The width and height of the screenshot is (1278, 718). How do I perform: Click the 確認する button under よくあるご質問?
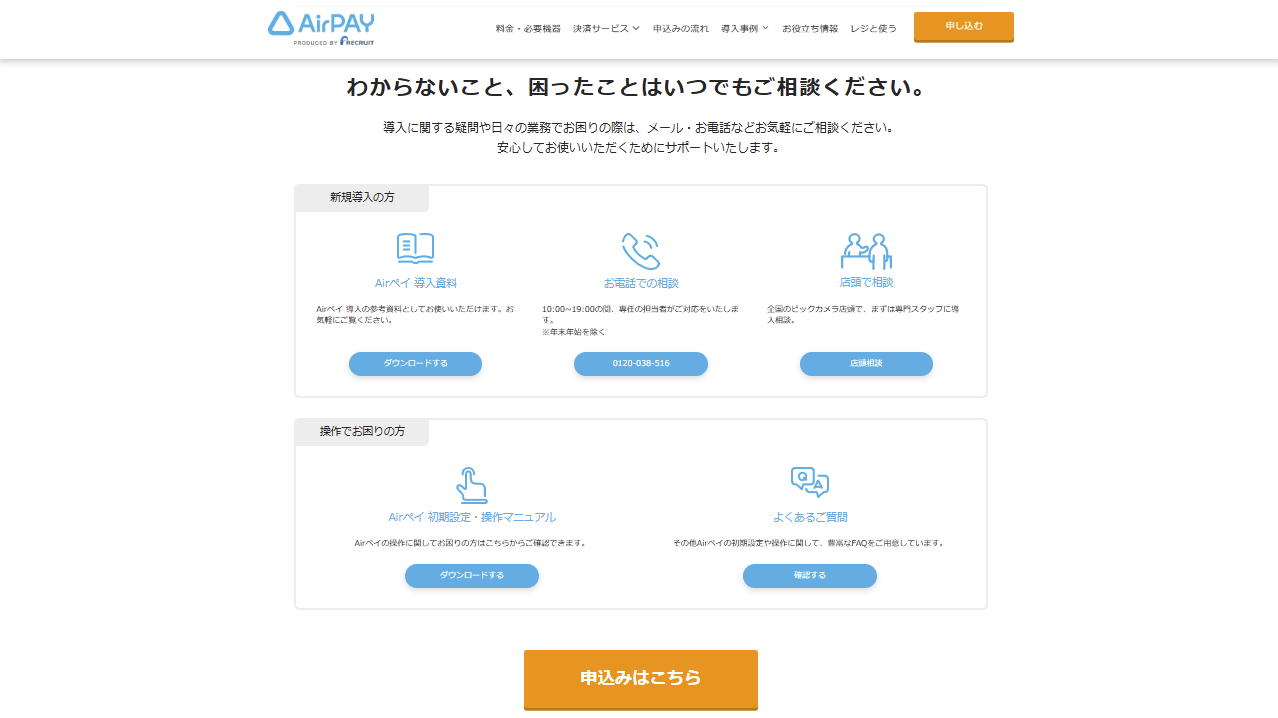point(810,575)
